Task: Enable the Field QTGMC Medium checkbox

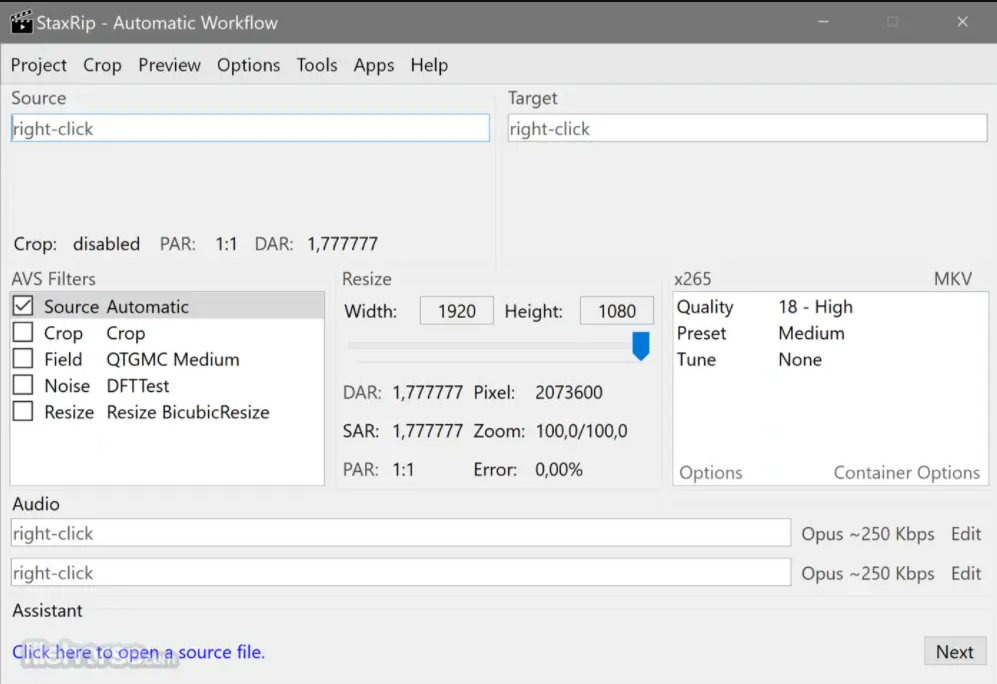Action: 23,359
